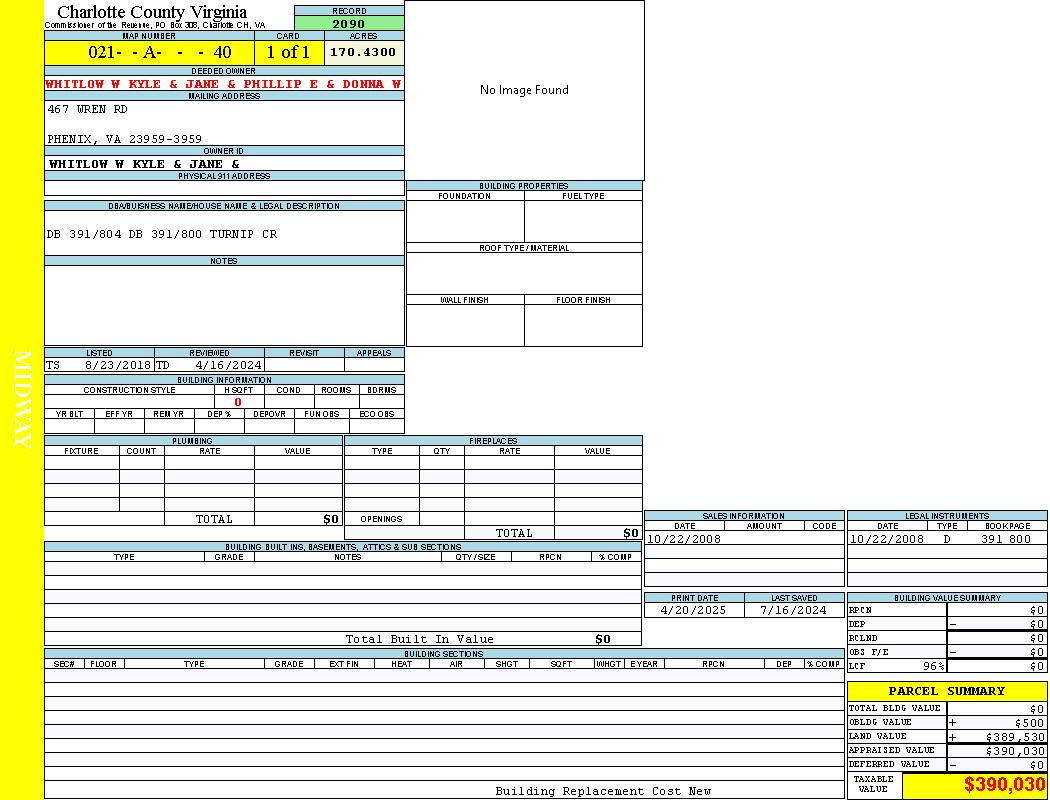
Task: Click the empty Foundation field
Action: 465,221
